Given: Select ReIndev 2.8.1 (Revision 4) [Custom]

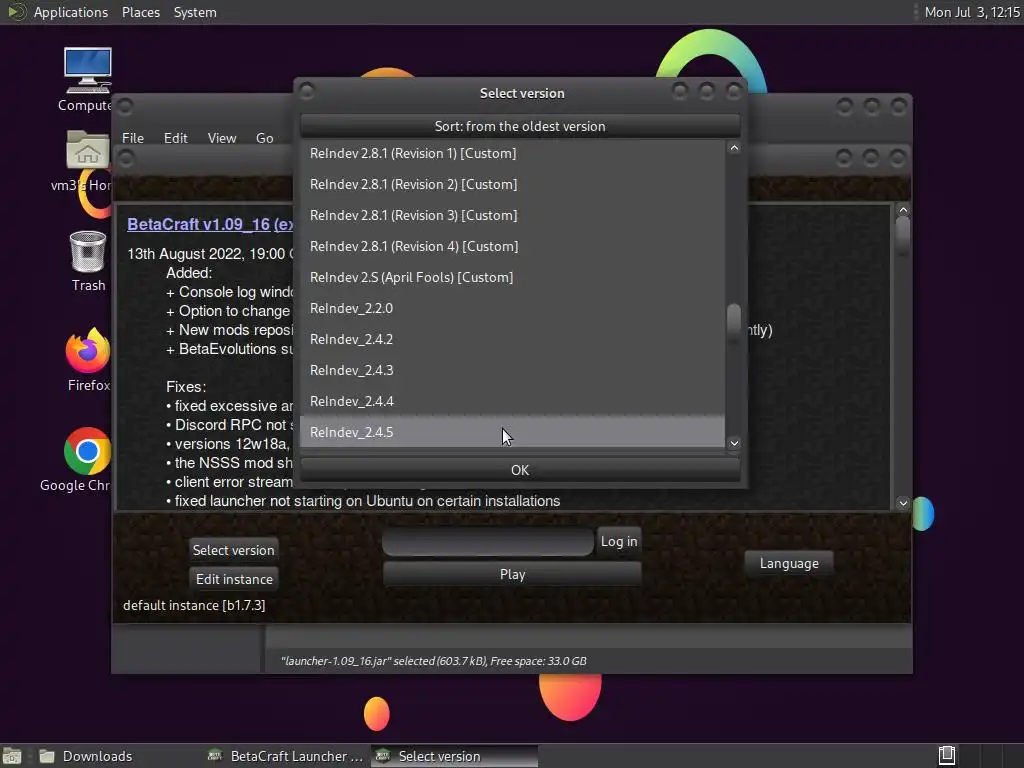Looking at the screenshot, I should 512,246.
